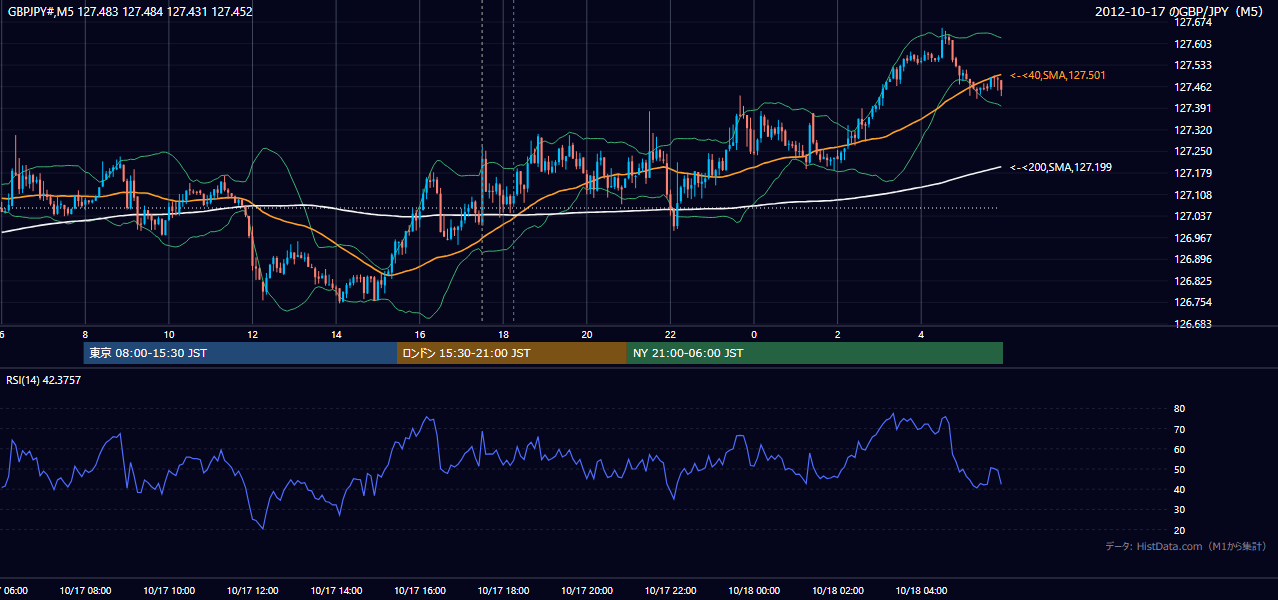Select the 東京 08:00-15:30 JST session bar

pos(240,353)
